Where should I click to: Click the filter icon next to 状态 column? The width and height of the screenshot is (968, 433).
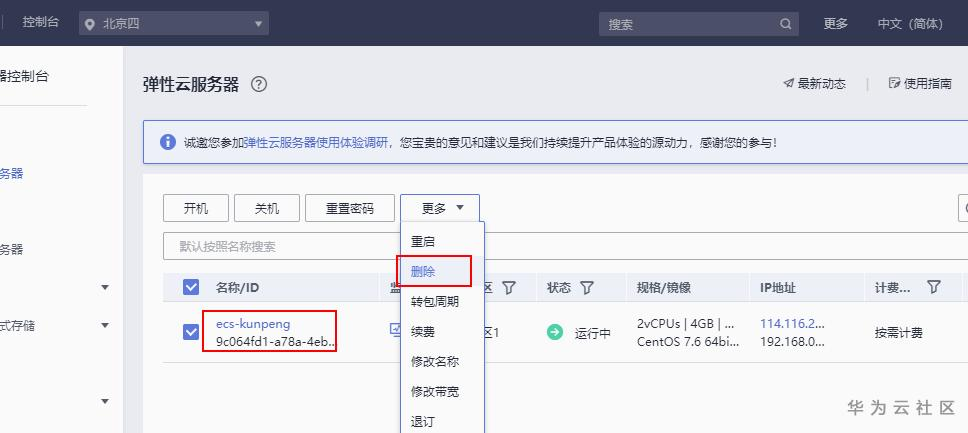pyautogui.click(x=587, y=287)
